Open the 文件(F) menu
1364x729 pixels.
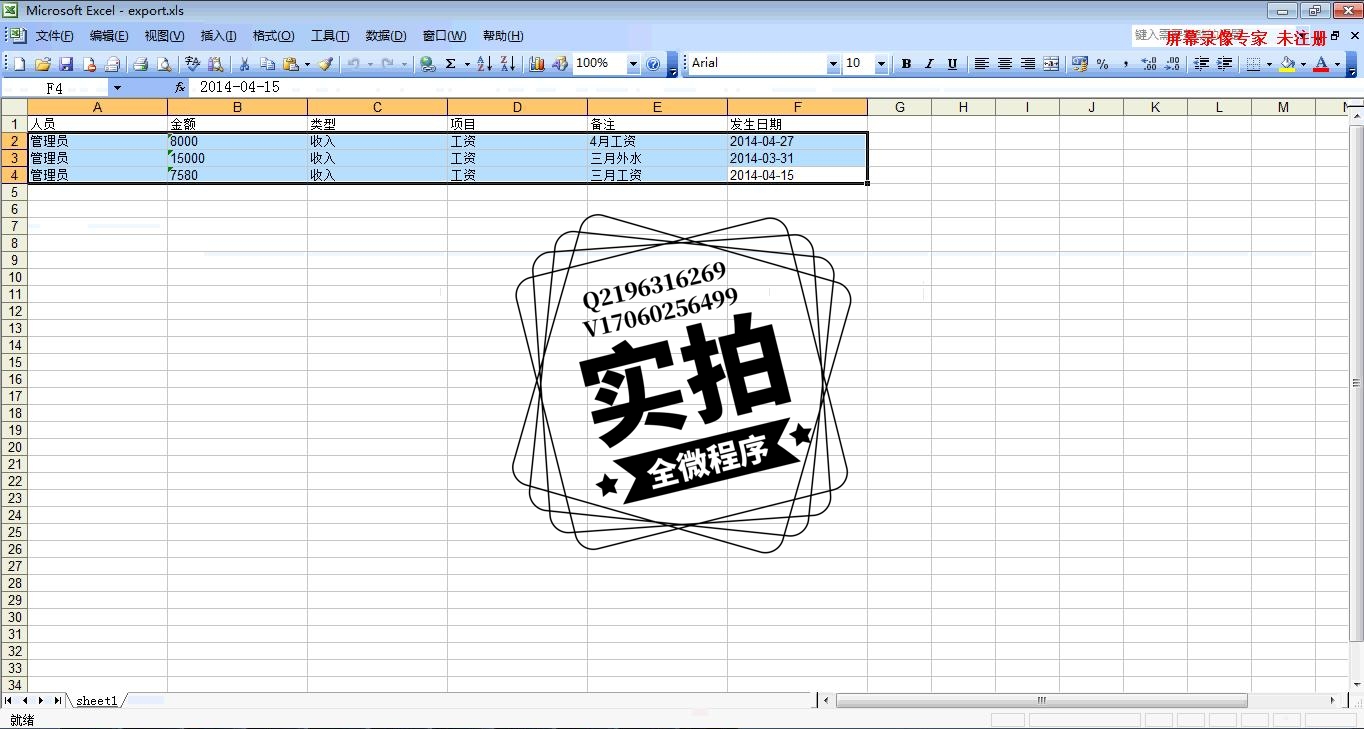55,36
